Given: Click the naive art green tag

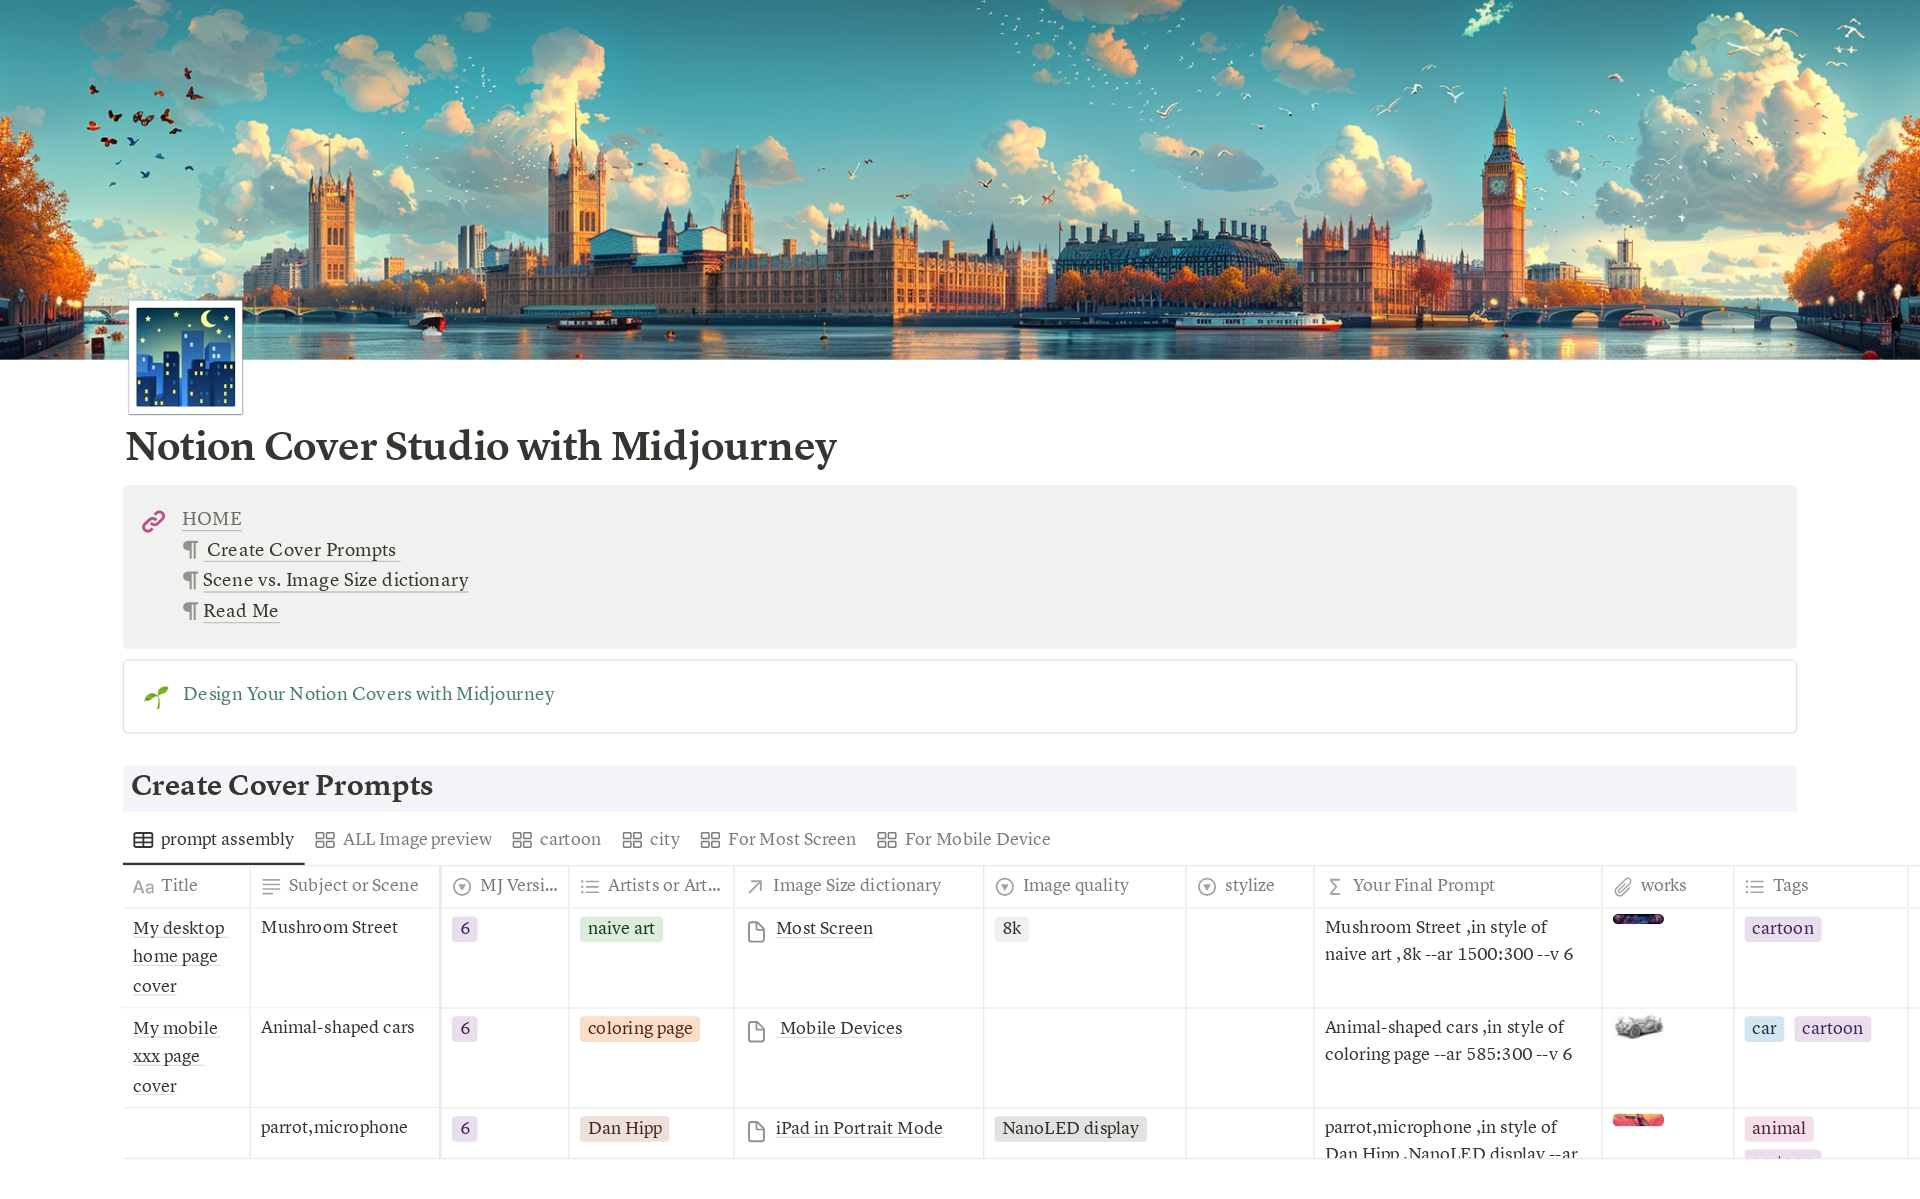Looking at the screenshot, I should click(621, 929).
